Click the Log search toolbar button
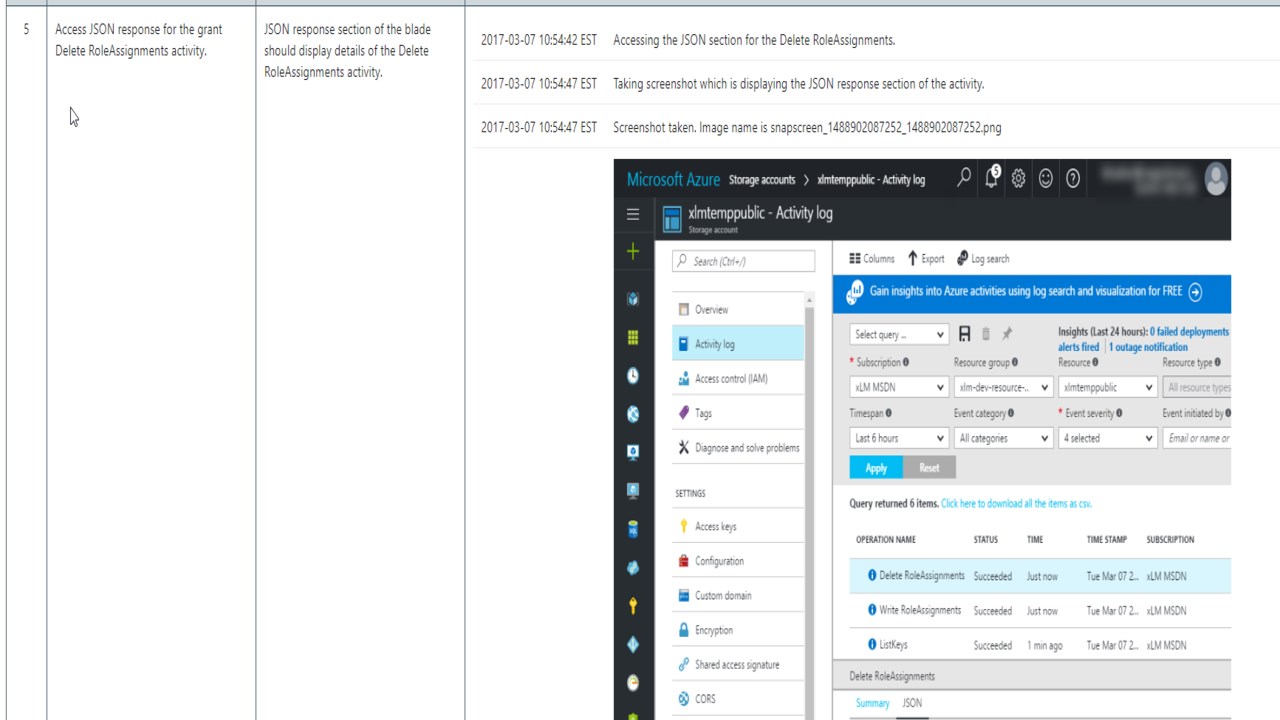1280x720 pixels. [x=983, y=258]
